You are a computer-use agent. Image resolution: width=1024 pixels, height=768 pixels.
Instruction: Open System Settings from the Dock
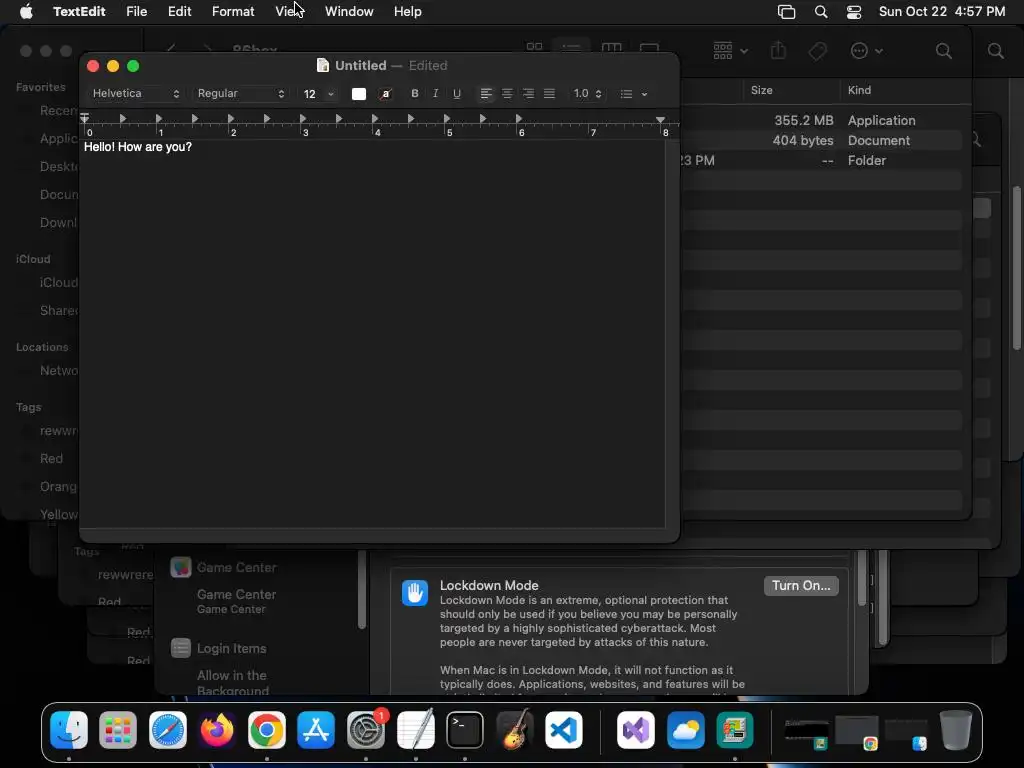click(366, 729)
